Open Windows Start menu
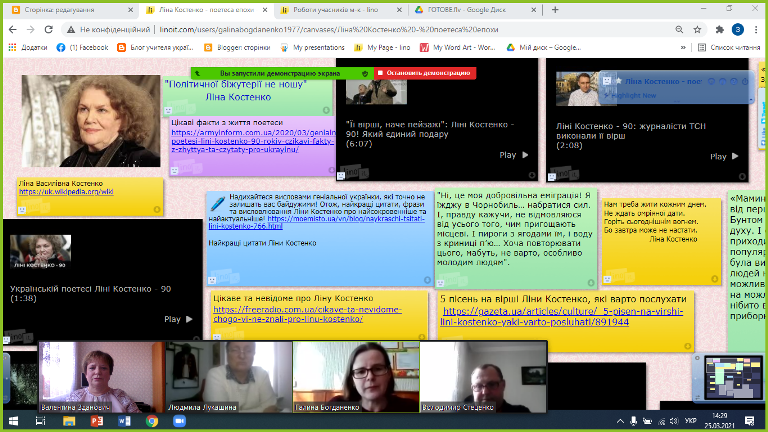 tap(13, 421)
